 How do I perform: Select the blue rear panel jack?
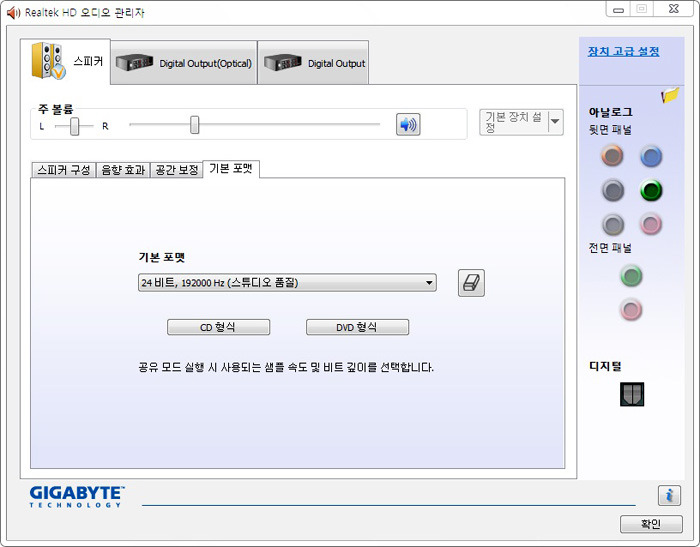[x=651, y=156]
